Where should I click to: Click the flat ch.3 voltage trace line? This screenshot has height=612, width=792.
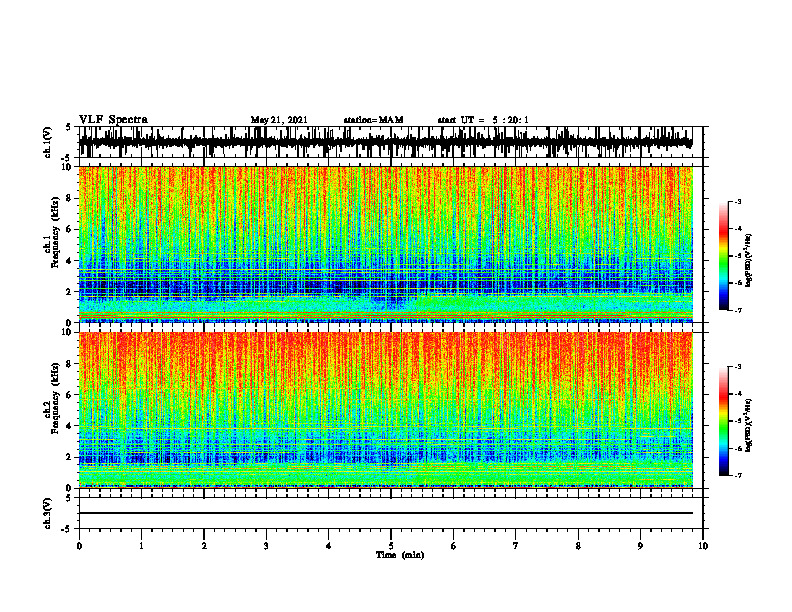385,513
